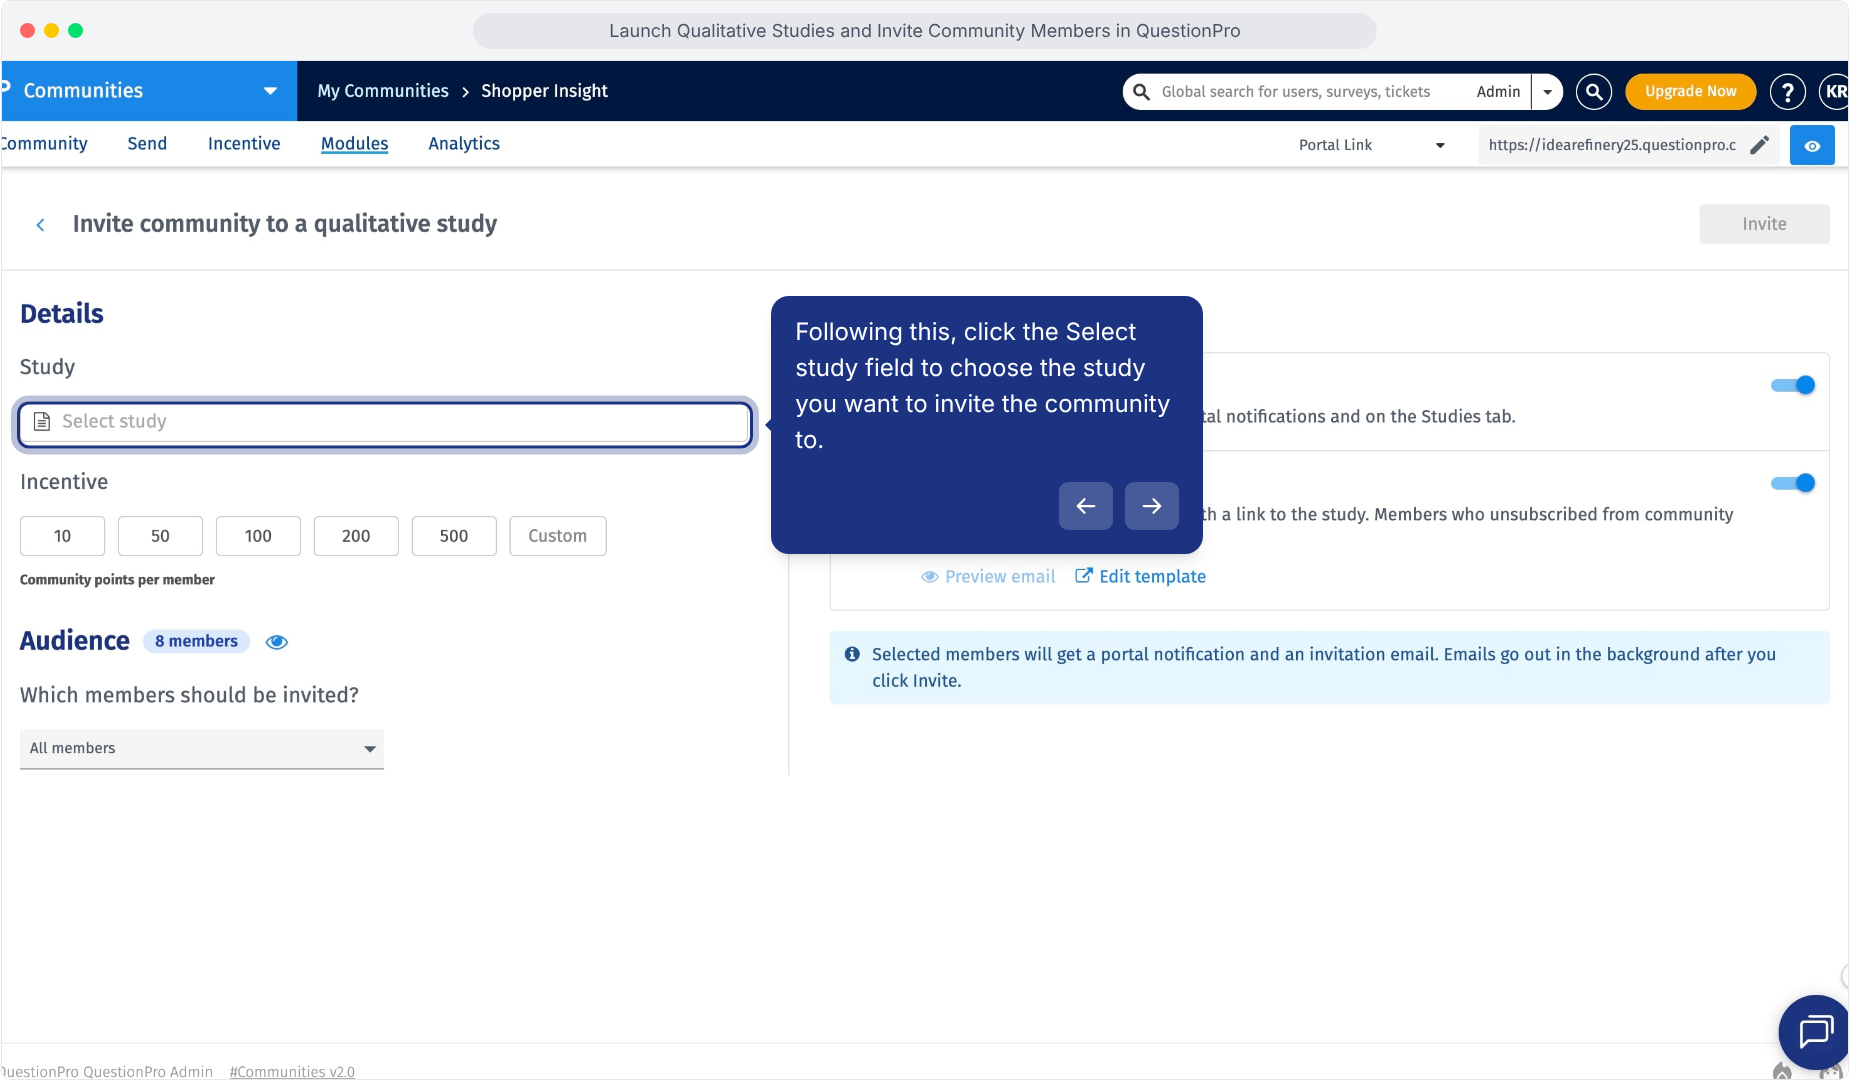Click the Upgrade Now button

(x=1690, y=91)
